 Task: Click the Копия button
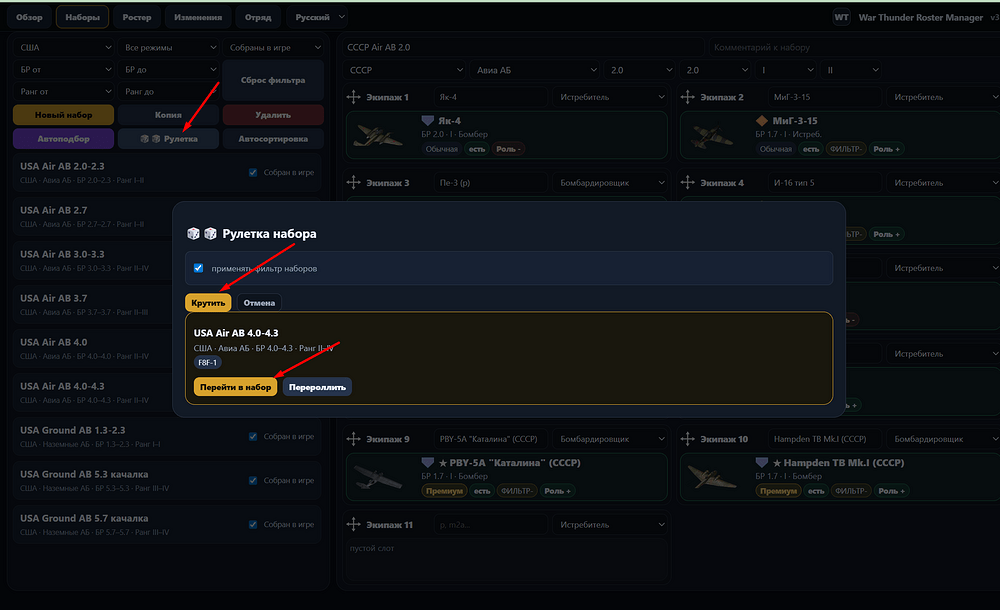coord(168,115)
